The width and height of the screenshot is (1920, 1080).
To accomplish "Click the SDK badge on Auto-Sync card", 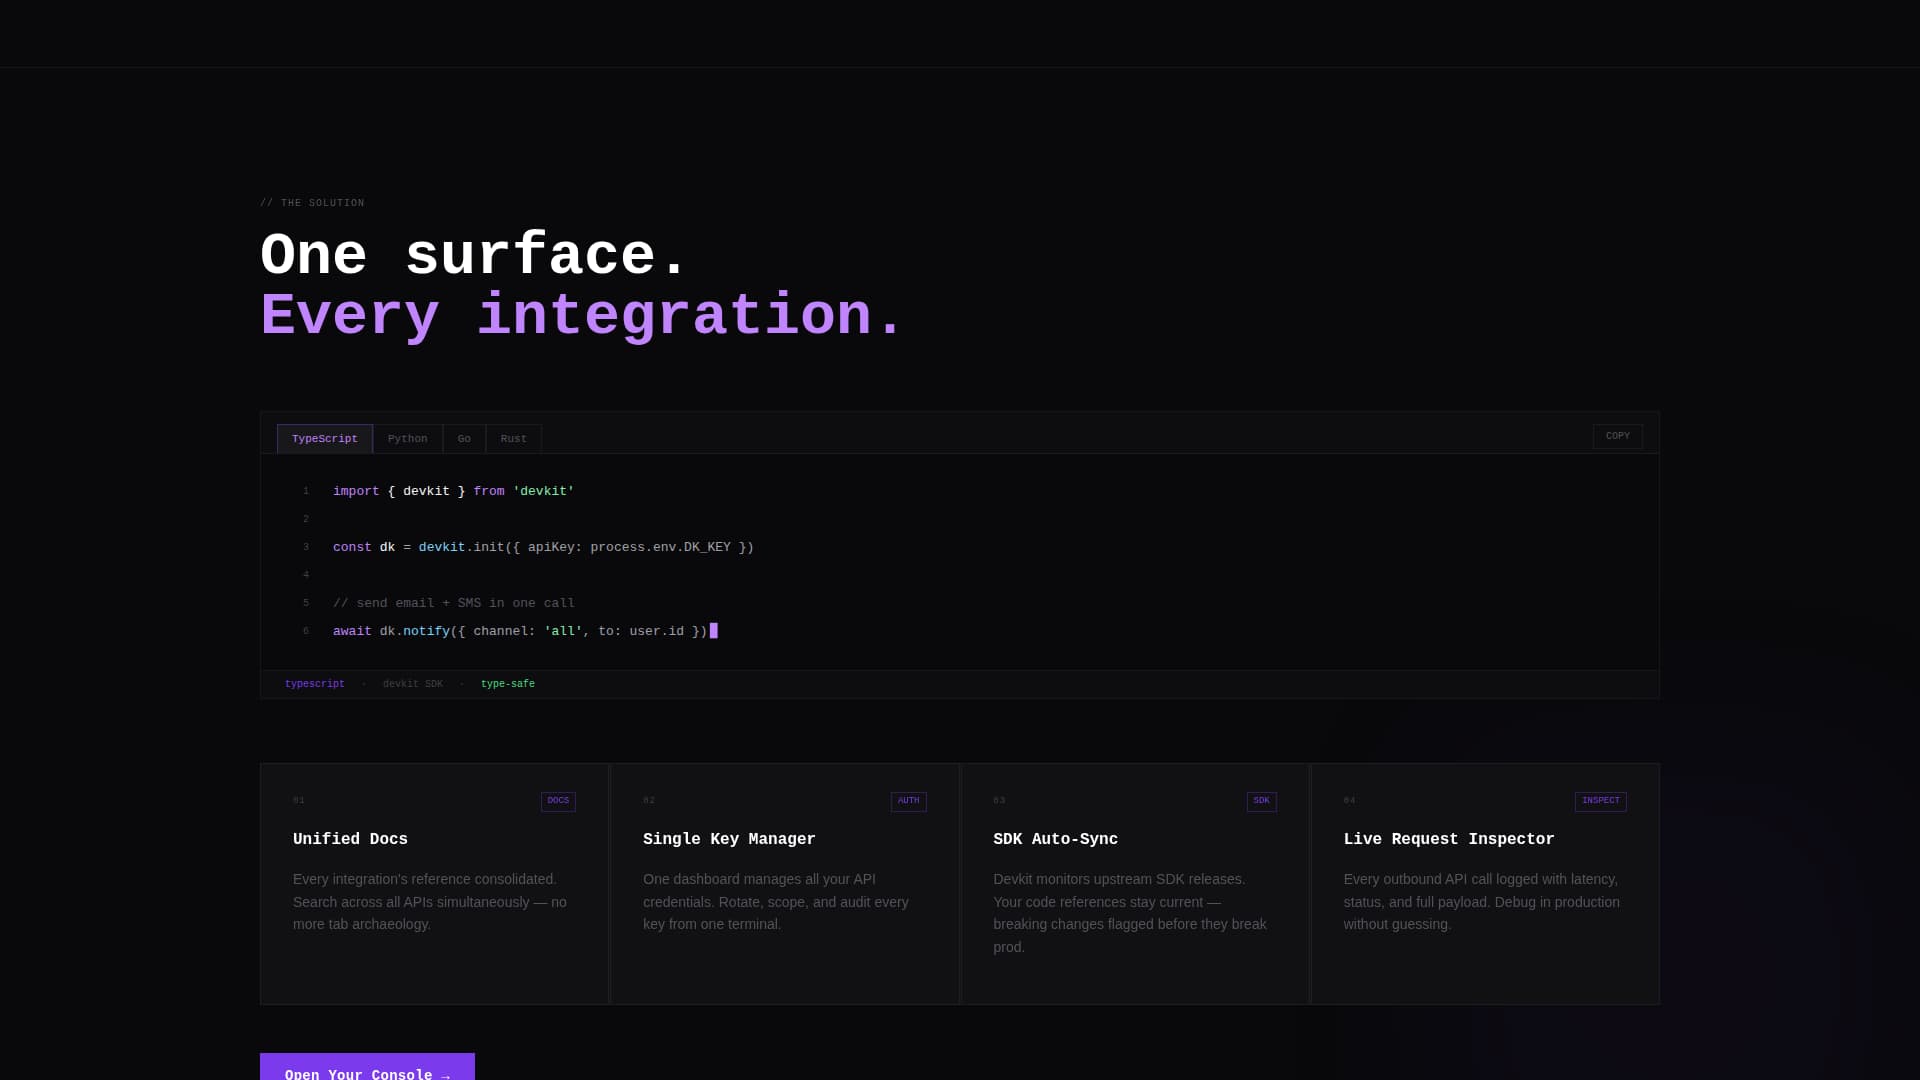I will click(x=1261, y=801).
